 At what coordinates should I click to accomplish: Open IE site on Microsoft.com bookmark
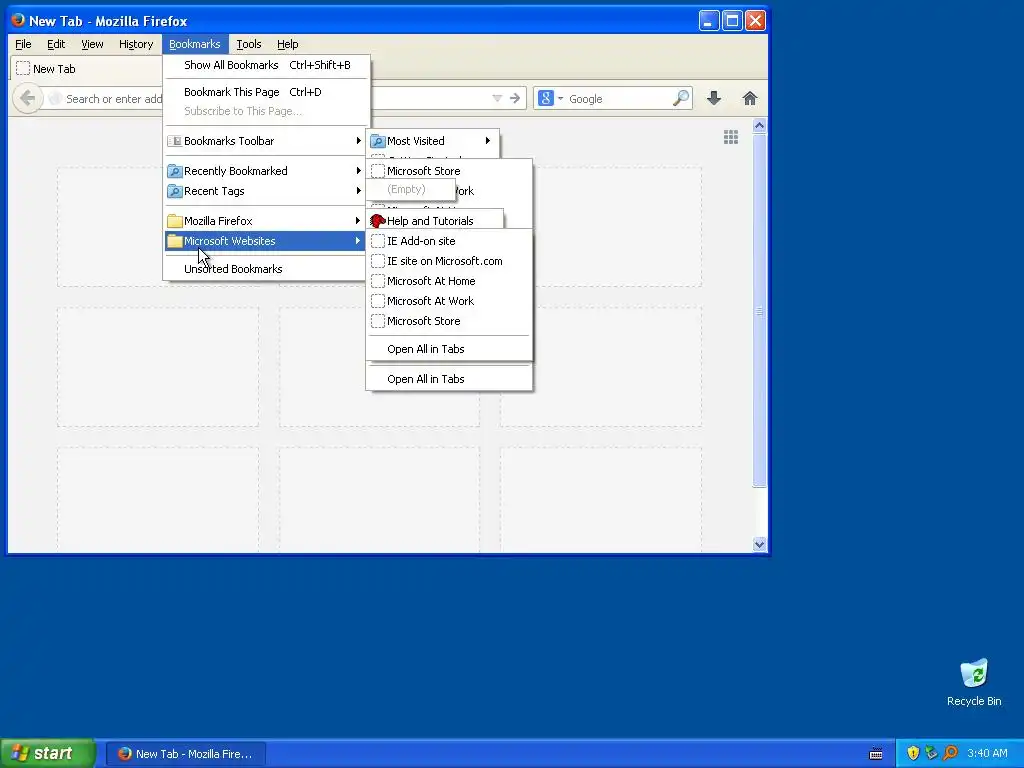coord(449,261)
